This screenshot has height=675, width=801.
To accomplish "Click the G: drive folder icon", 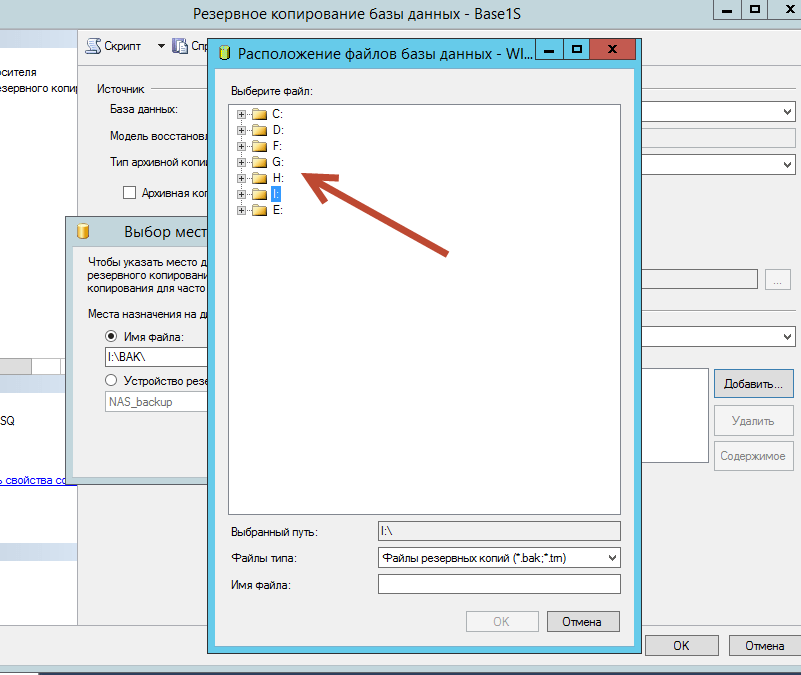I will point(259,162).
